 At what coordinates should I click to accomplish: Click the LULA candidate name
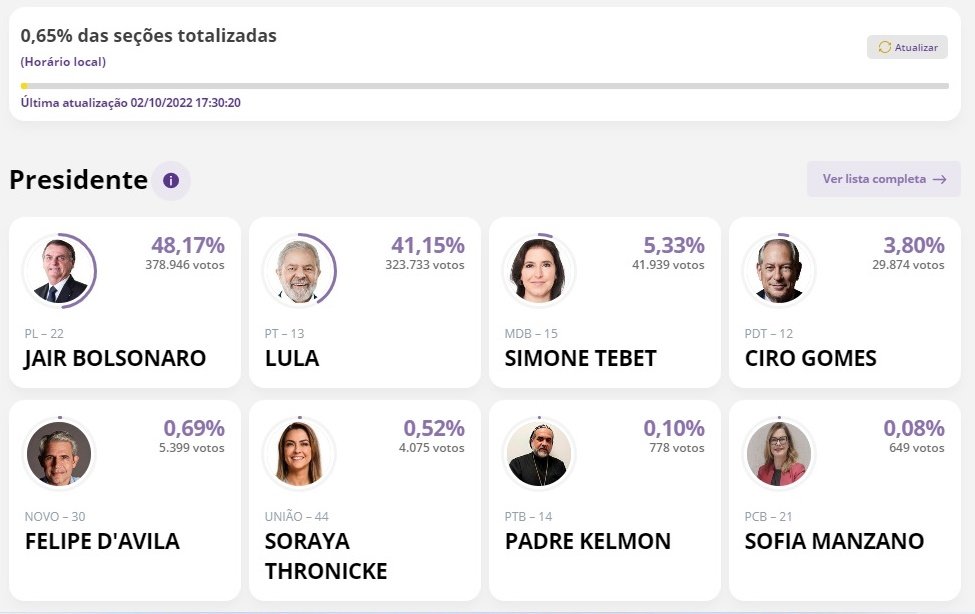[x=292, y=358]
